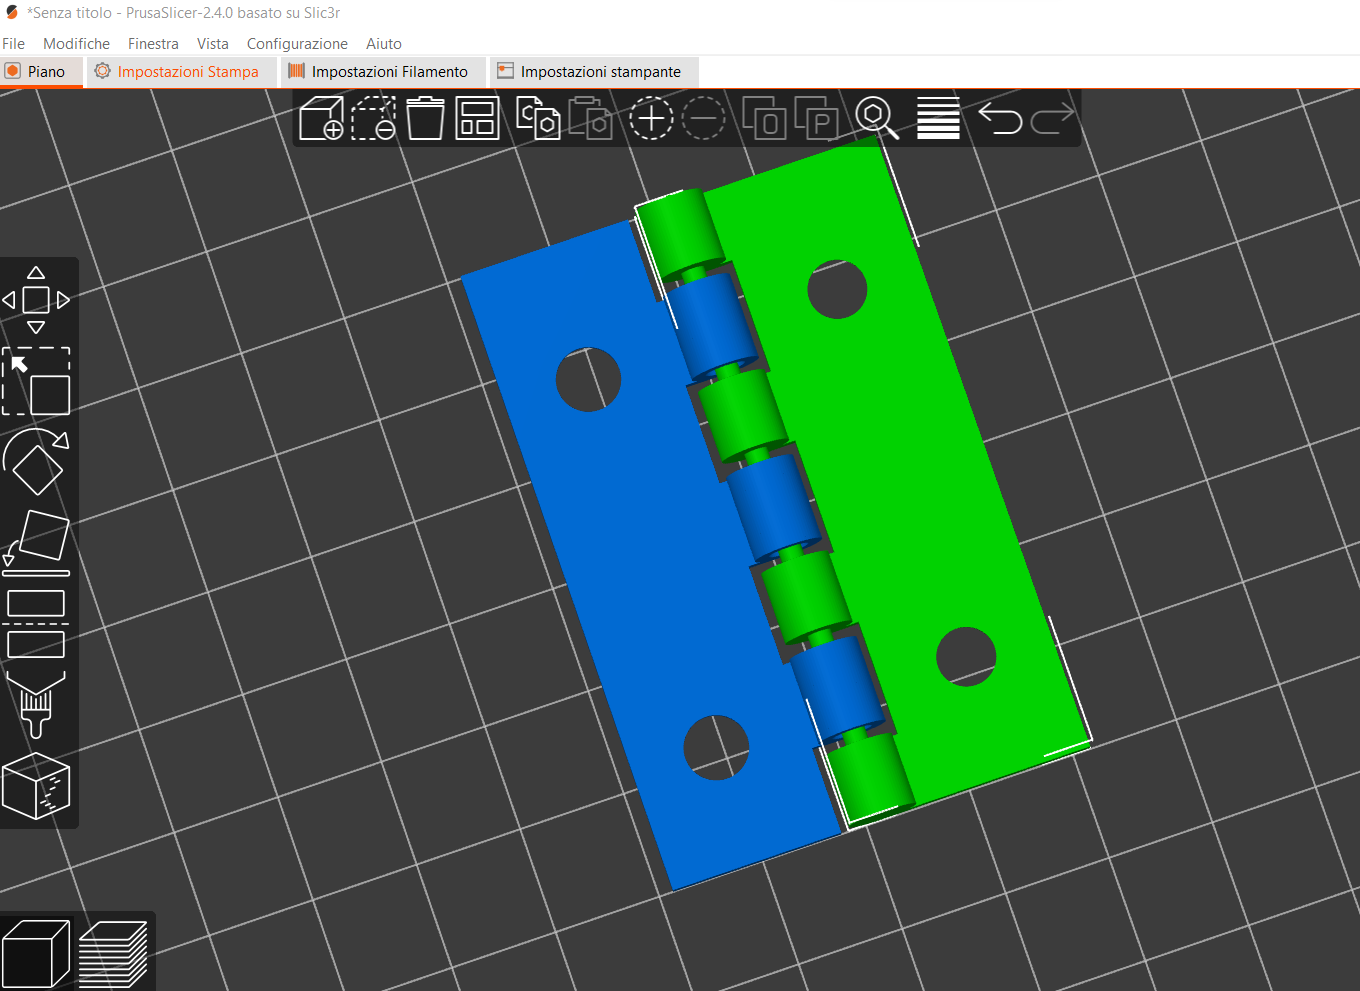Click the Delete selected object icon
Image resolution: width=1360 pixels, height=991 pixels.
(373, 118)
